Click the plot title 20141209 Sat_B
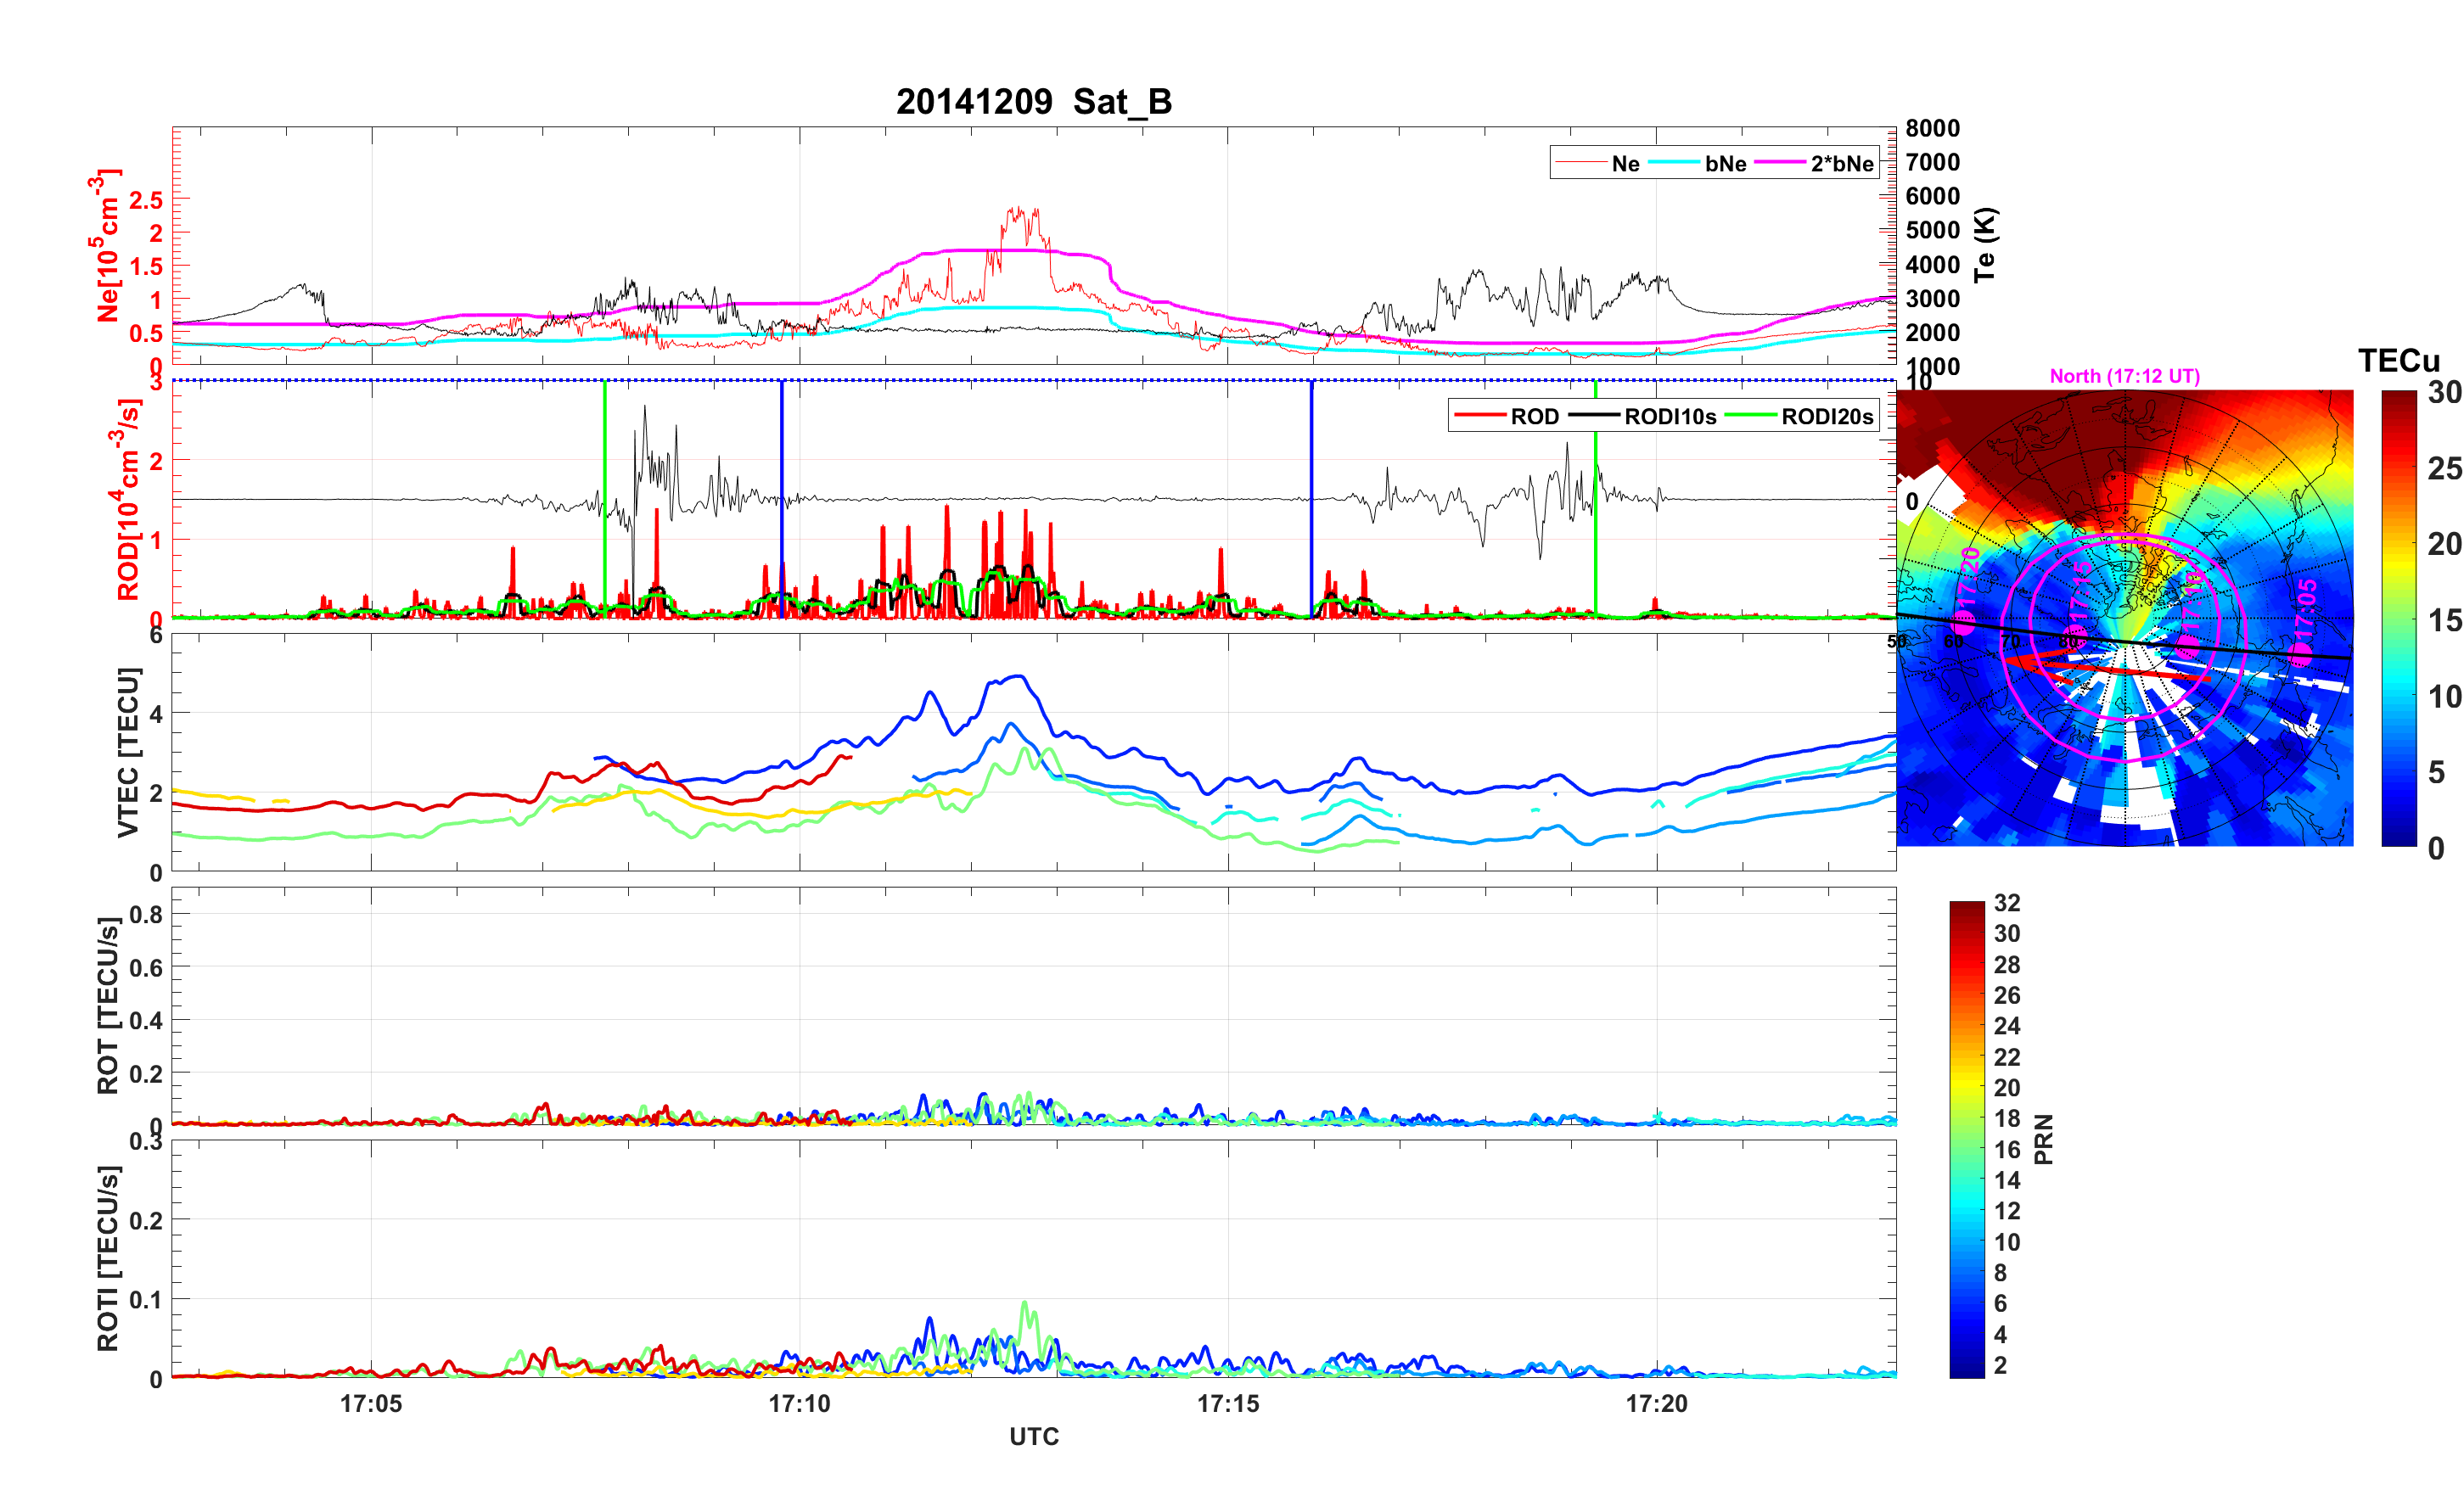This screenshot has width=2464, height=1490. tap(1033, 102)
